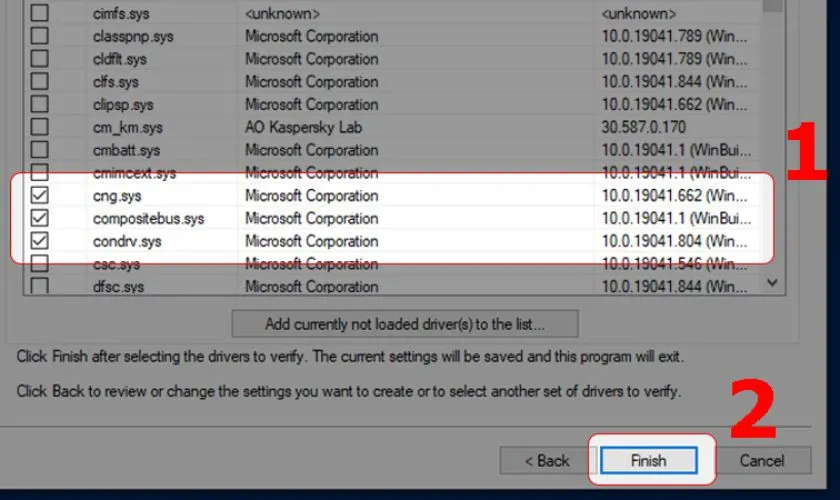Screen dimensions: 840x500
Task: Cancel the driver verifier wizard
Action: coord(761,461)
